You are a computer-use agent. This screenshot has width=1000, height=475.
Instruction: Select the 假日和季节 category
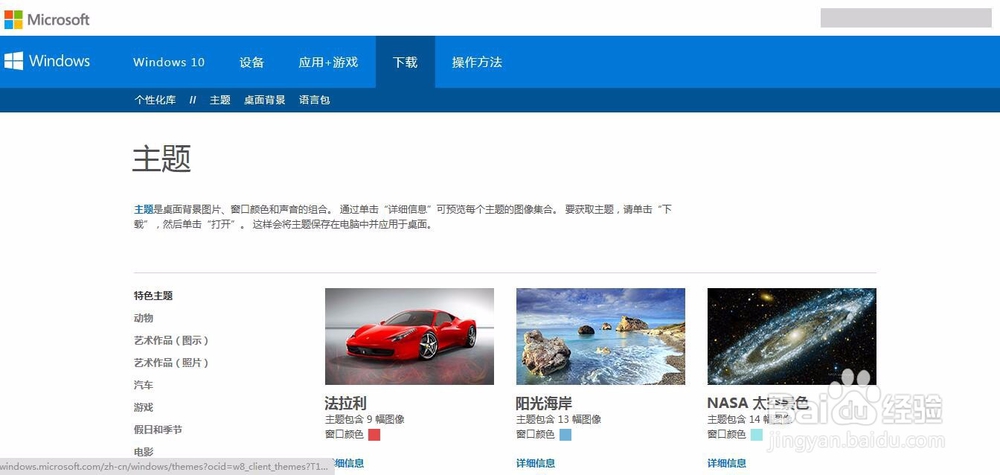pos(158,430)
